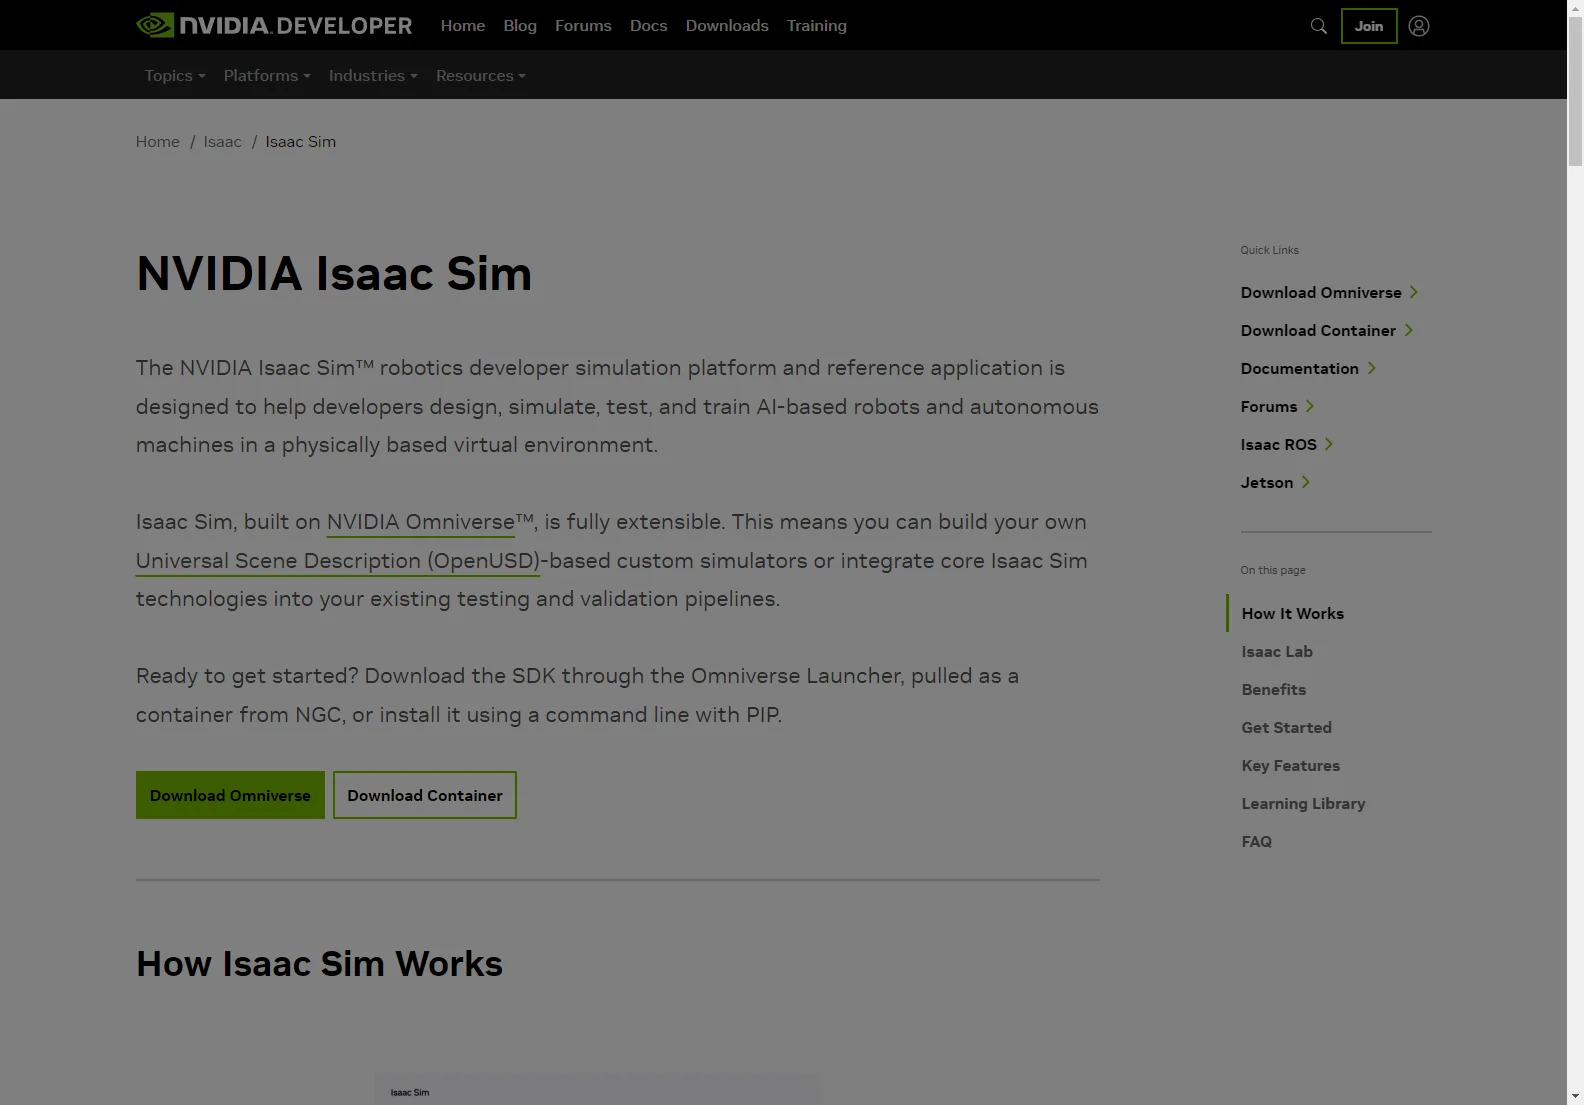The height and width of the screenshot is (1105, 1584).
Task: Open Download Omniverse quick link text
Action: (x=1321, y=292)
